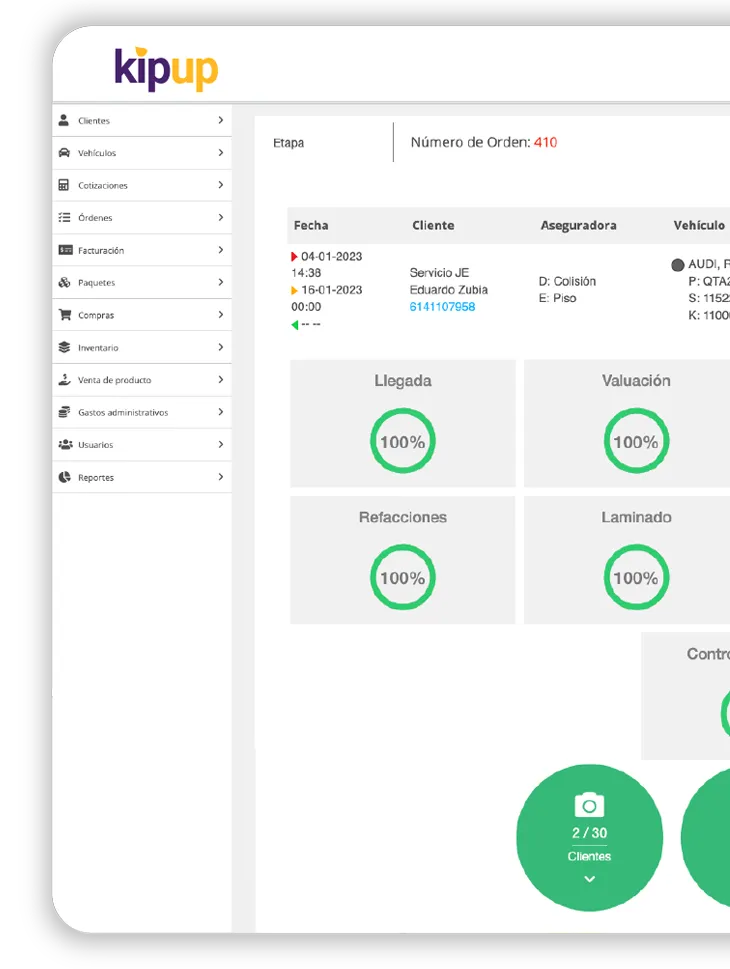Expand the Facturación menu chevron
This screenshot has height=969, width=730.
tap(221, 250)
